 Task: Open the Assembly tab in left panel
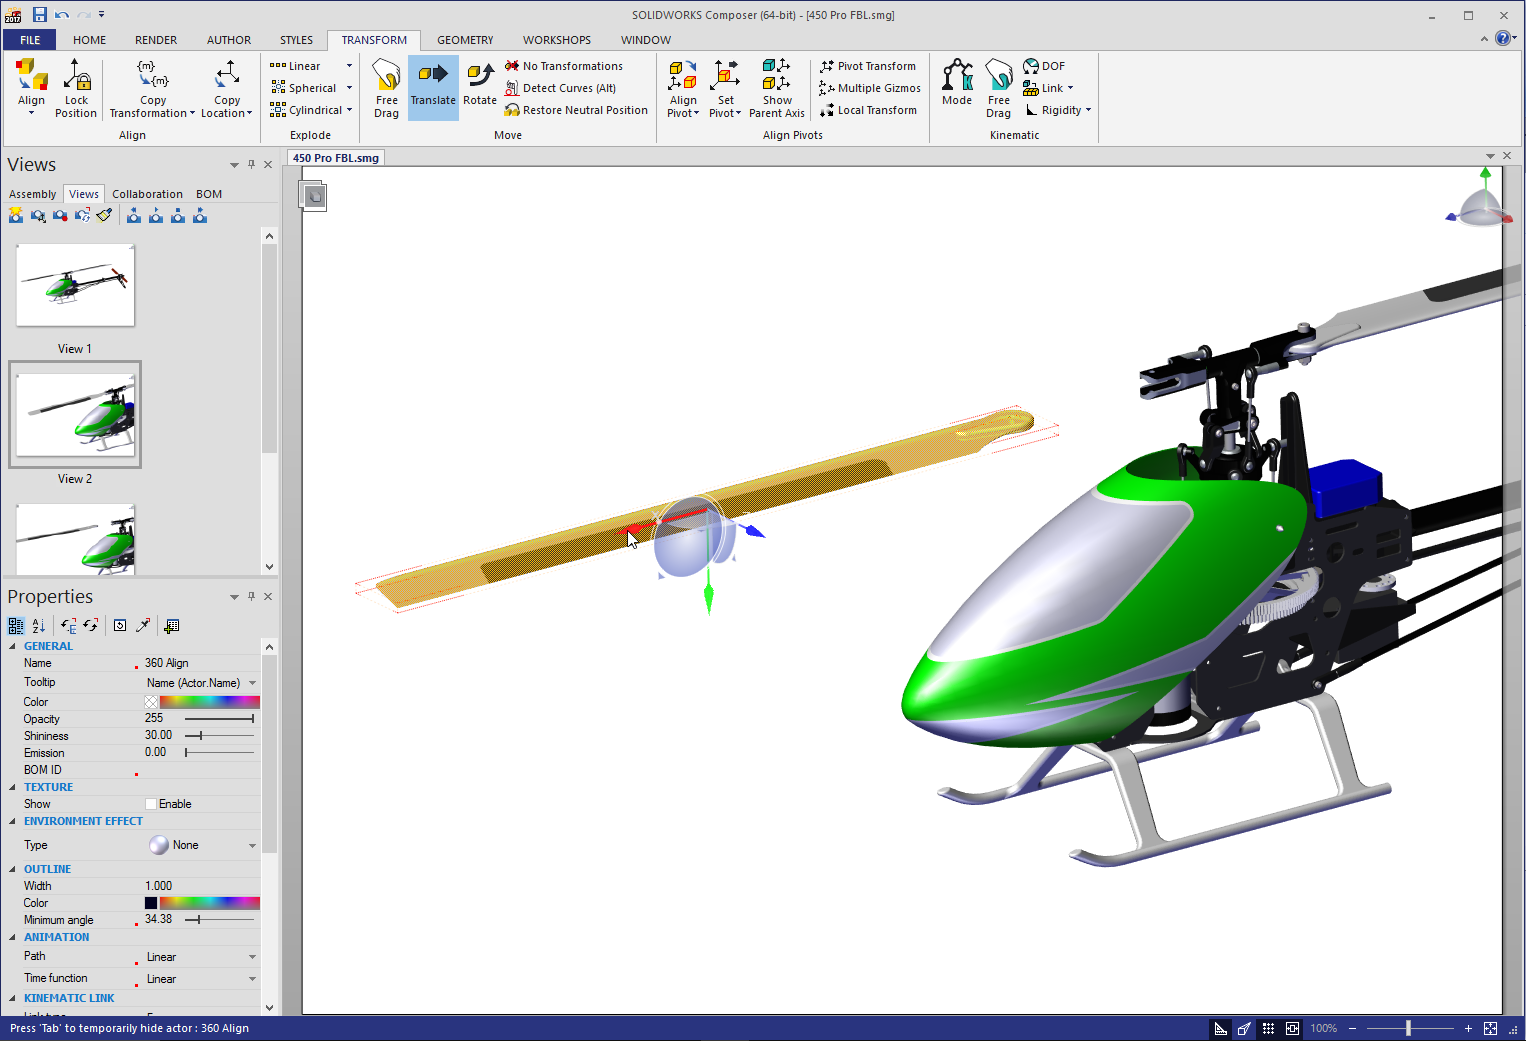(x=32, y=194)
